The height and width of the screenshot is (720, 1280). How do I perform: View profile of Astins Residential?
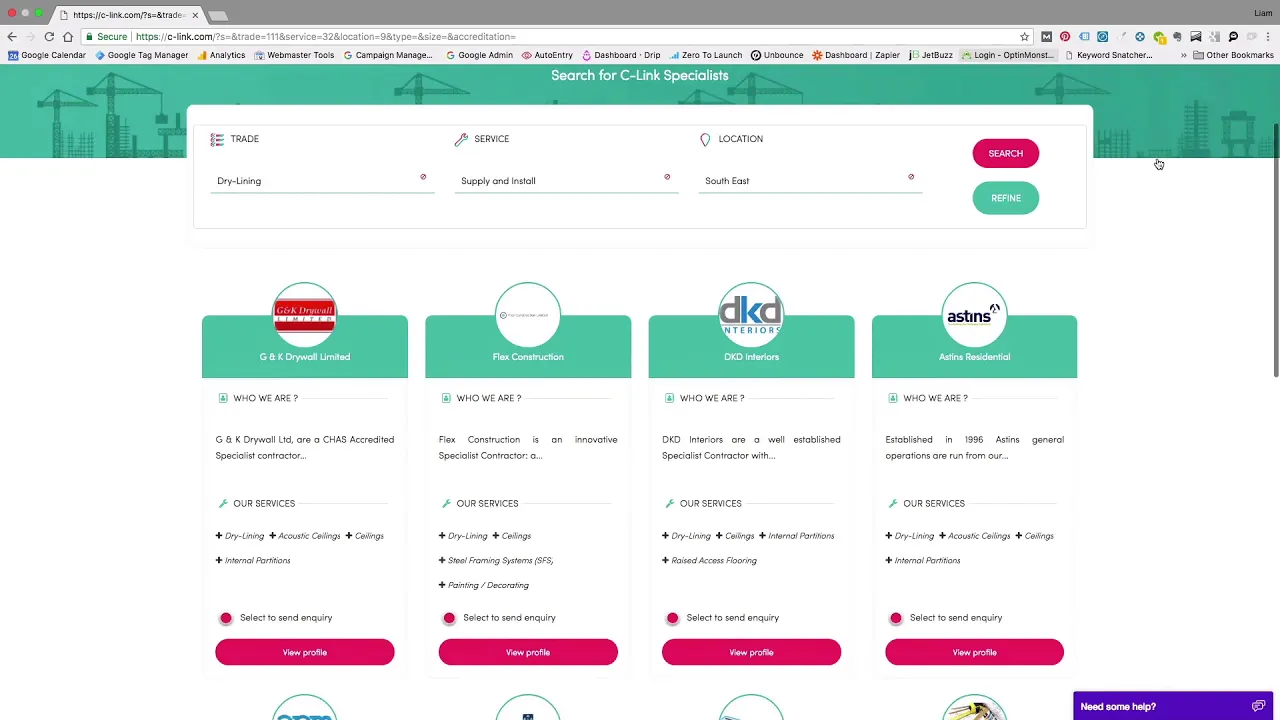(974, 652)
